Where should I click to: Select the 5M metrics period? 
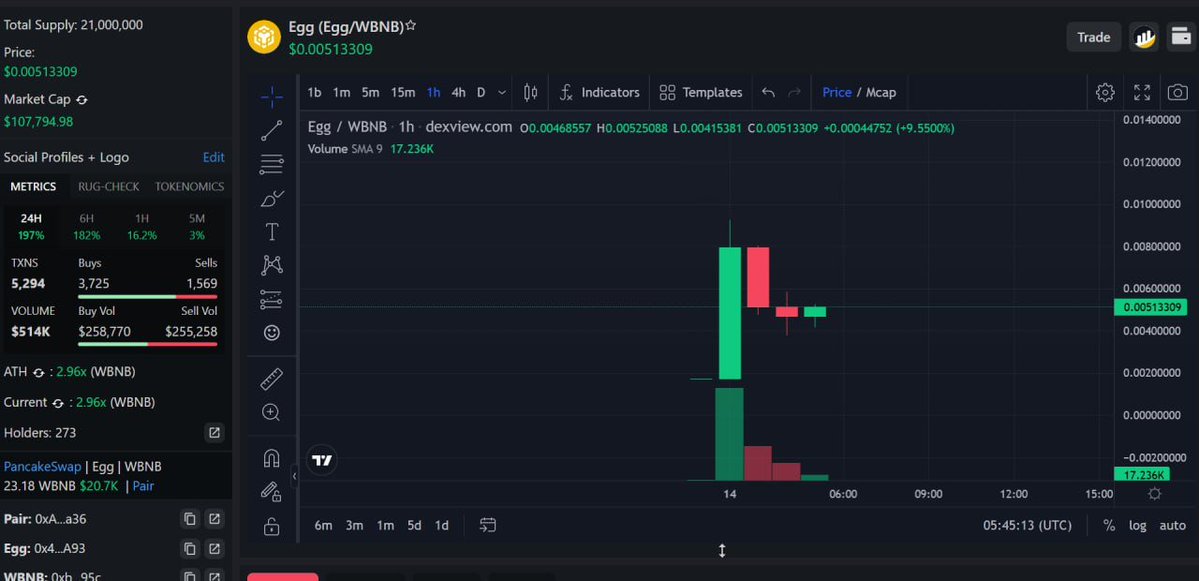197,226
